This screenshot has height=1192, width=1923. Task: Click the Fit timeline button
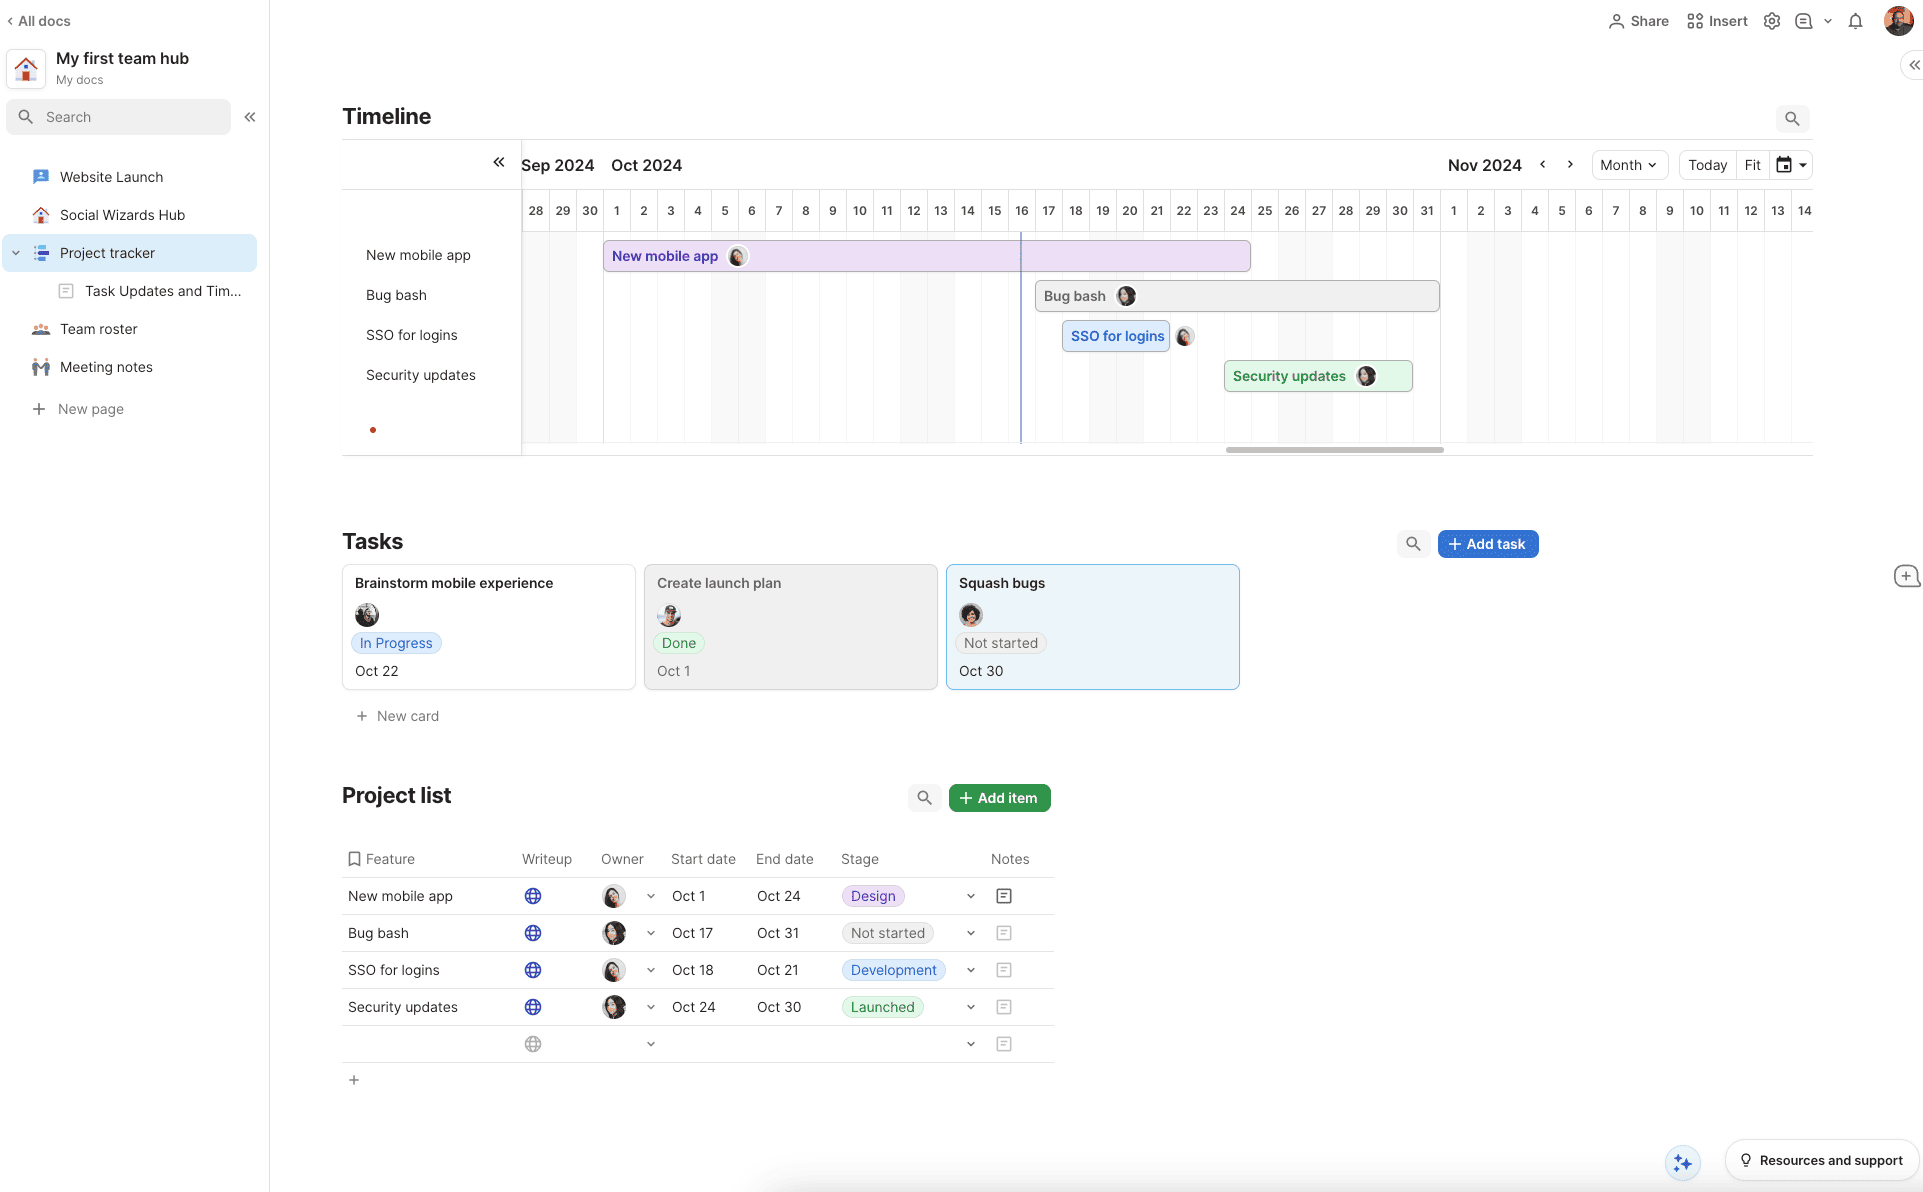click(x=1752, y=165)
